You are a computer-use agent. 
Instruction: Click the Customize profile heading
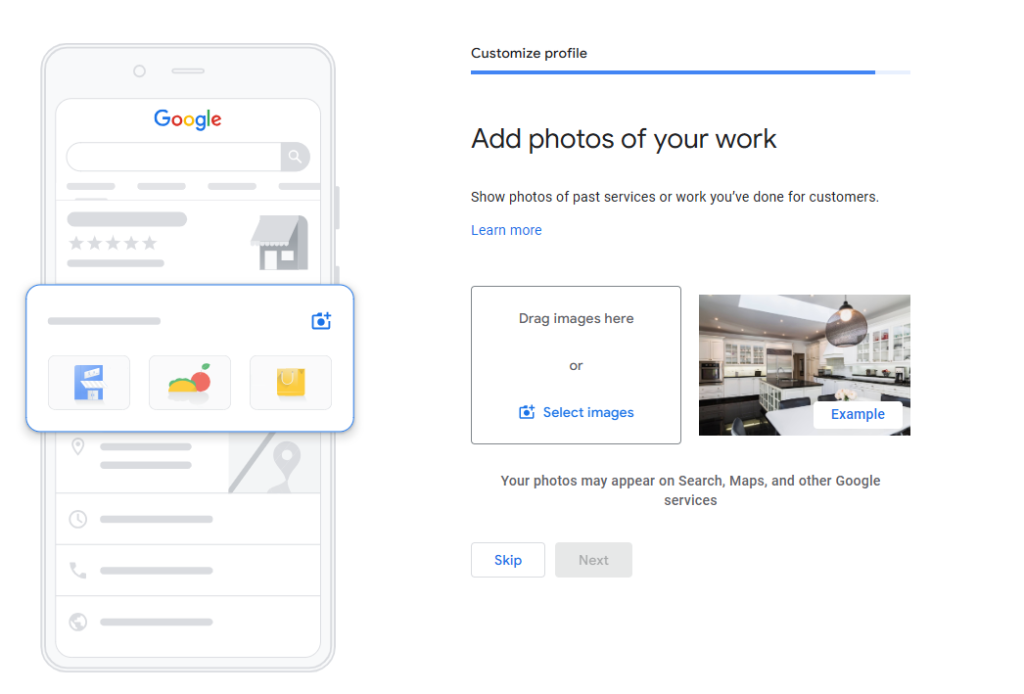pyautogui.click(x=528, y=53)
